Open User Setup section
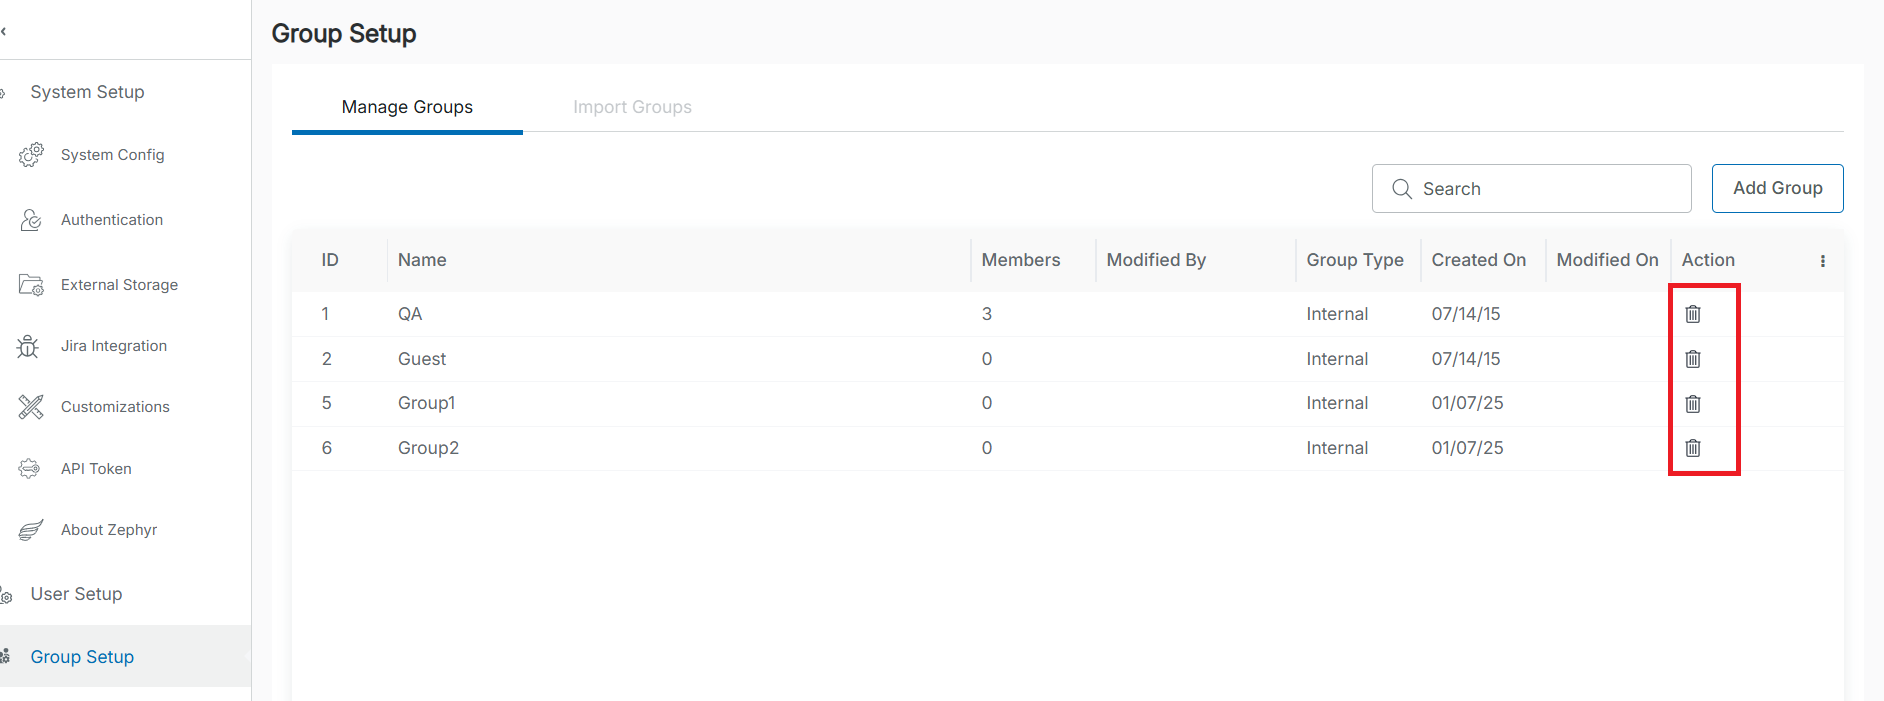 76,594
